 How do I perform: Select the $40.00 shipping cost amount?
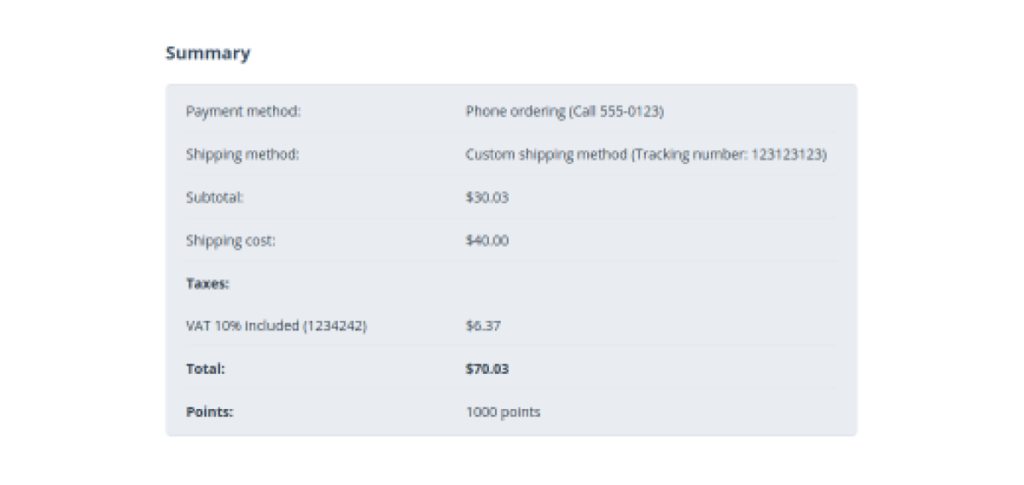tap(487, 241)
